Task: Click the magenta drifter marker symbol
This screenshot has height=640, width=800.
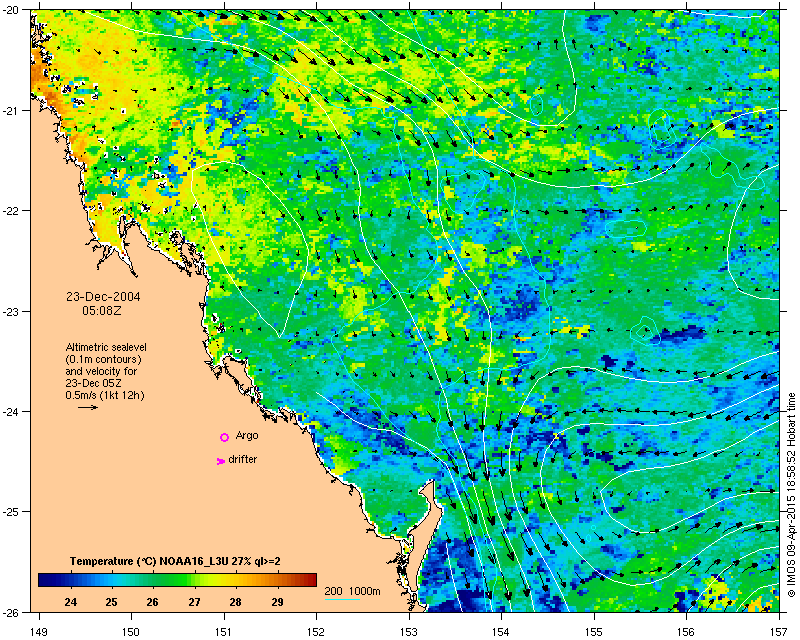Action: click(x=221, y=461)
